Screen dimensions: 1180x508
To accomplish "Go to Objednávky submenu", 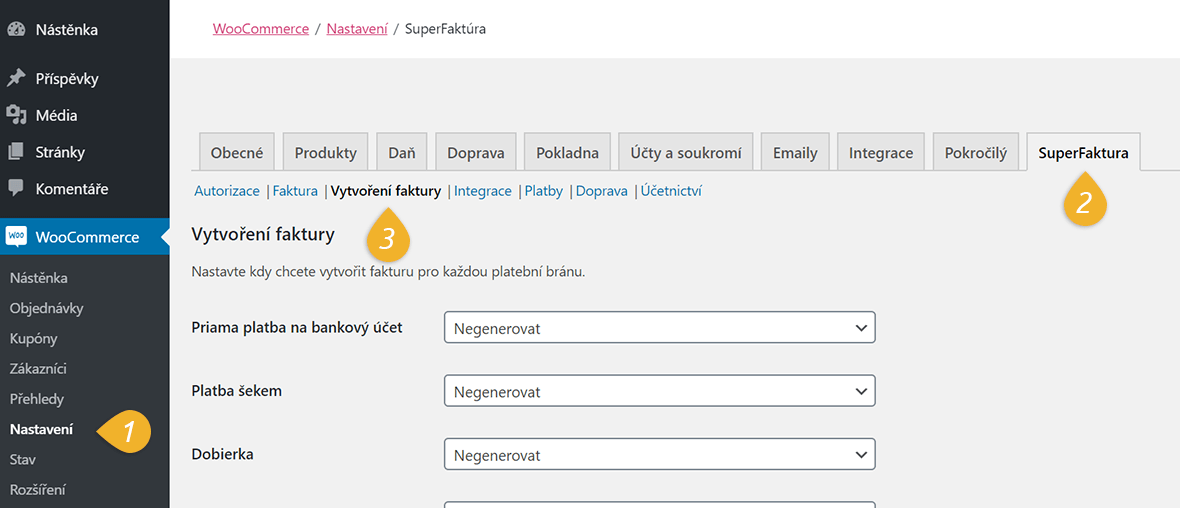I will point(47,309).
